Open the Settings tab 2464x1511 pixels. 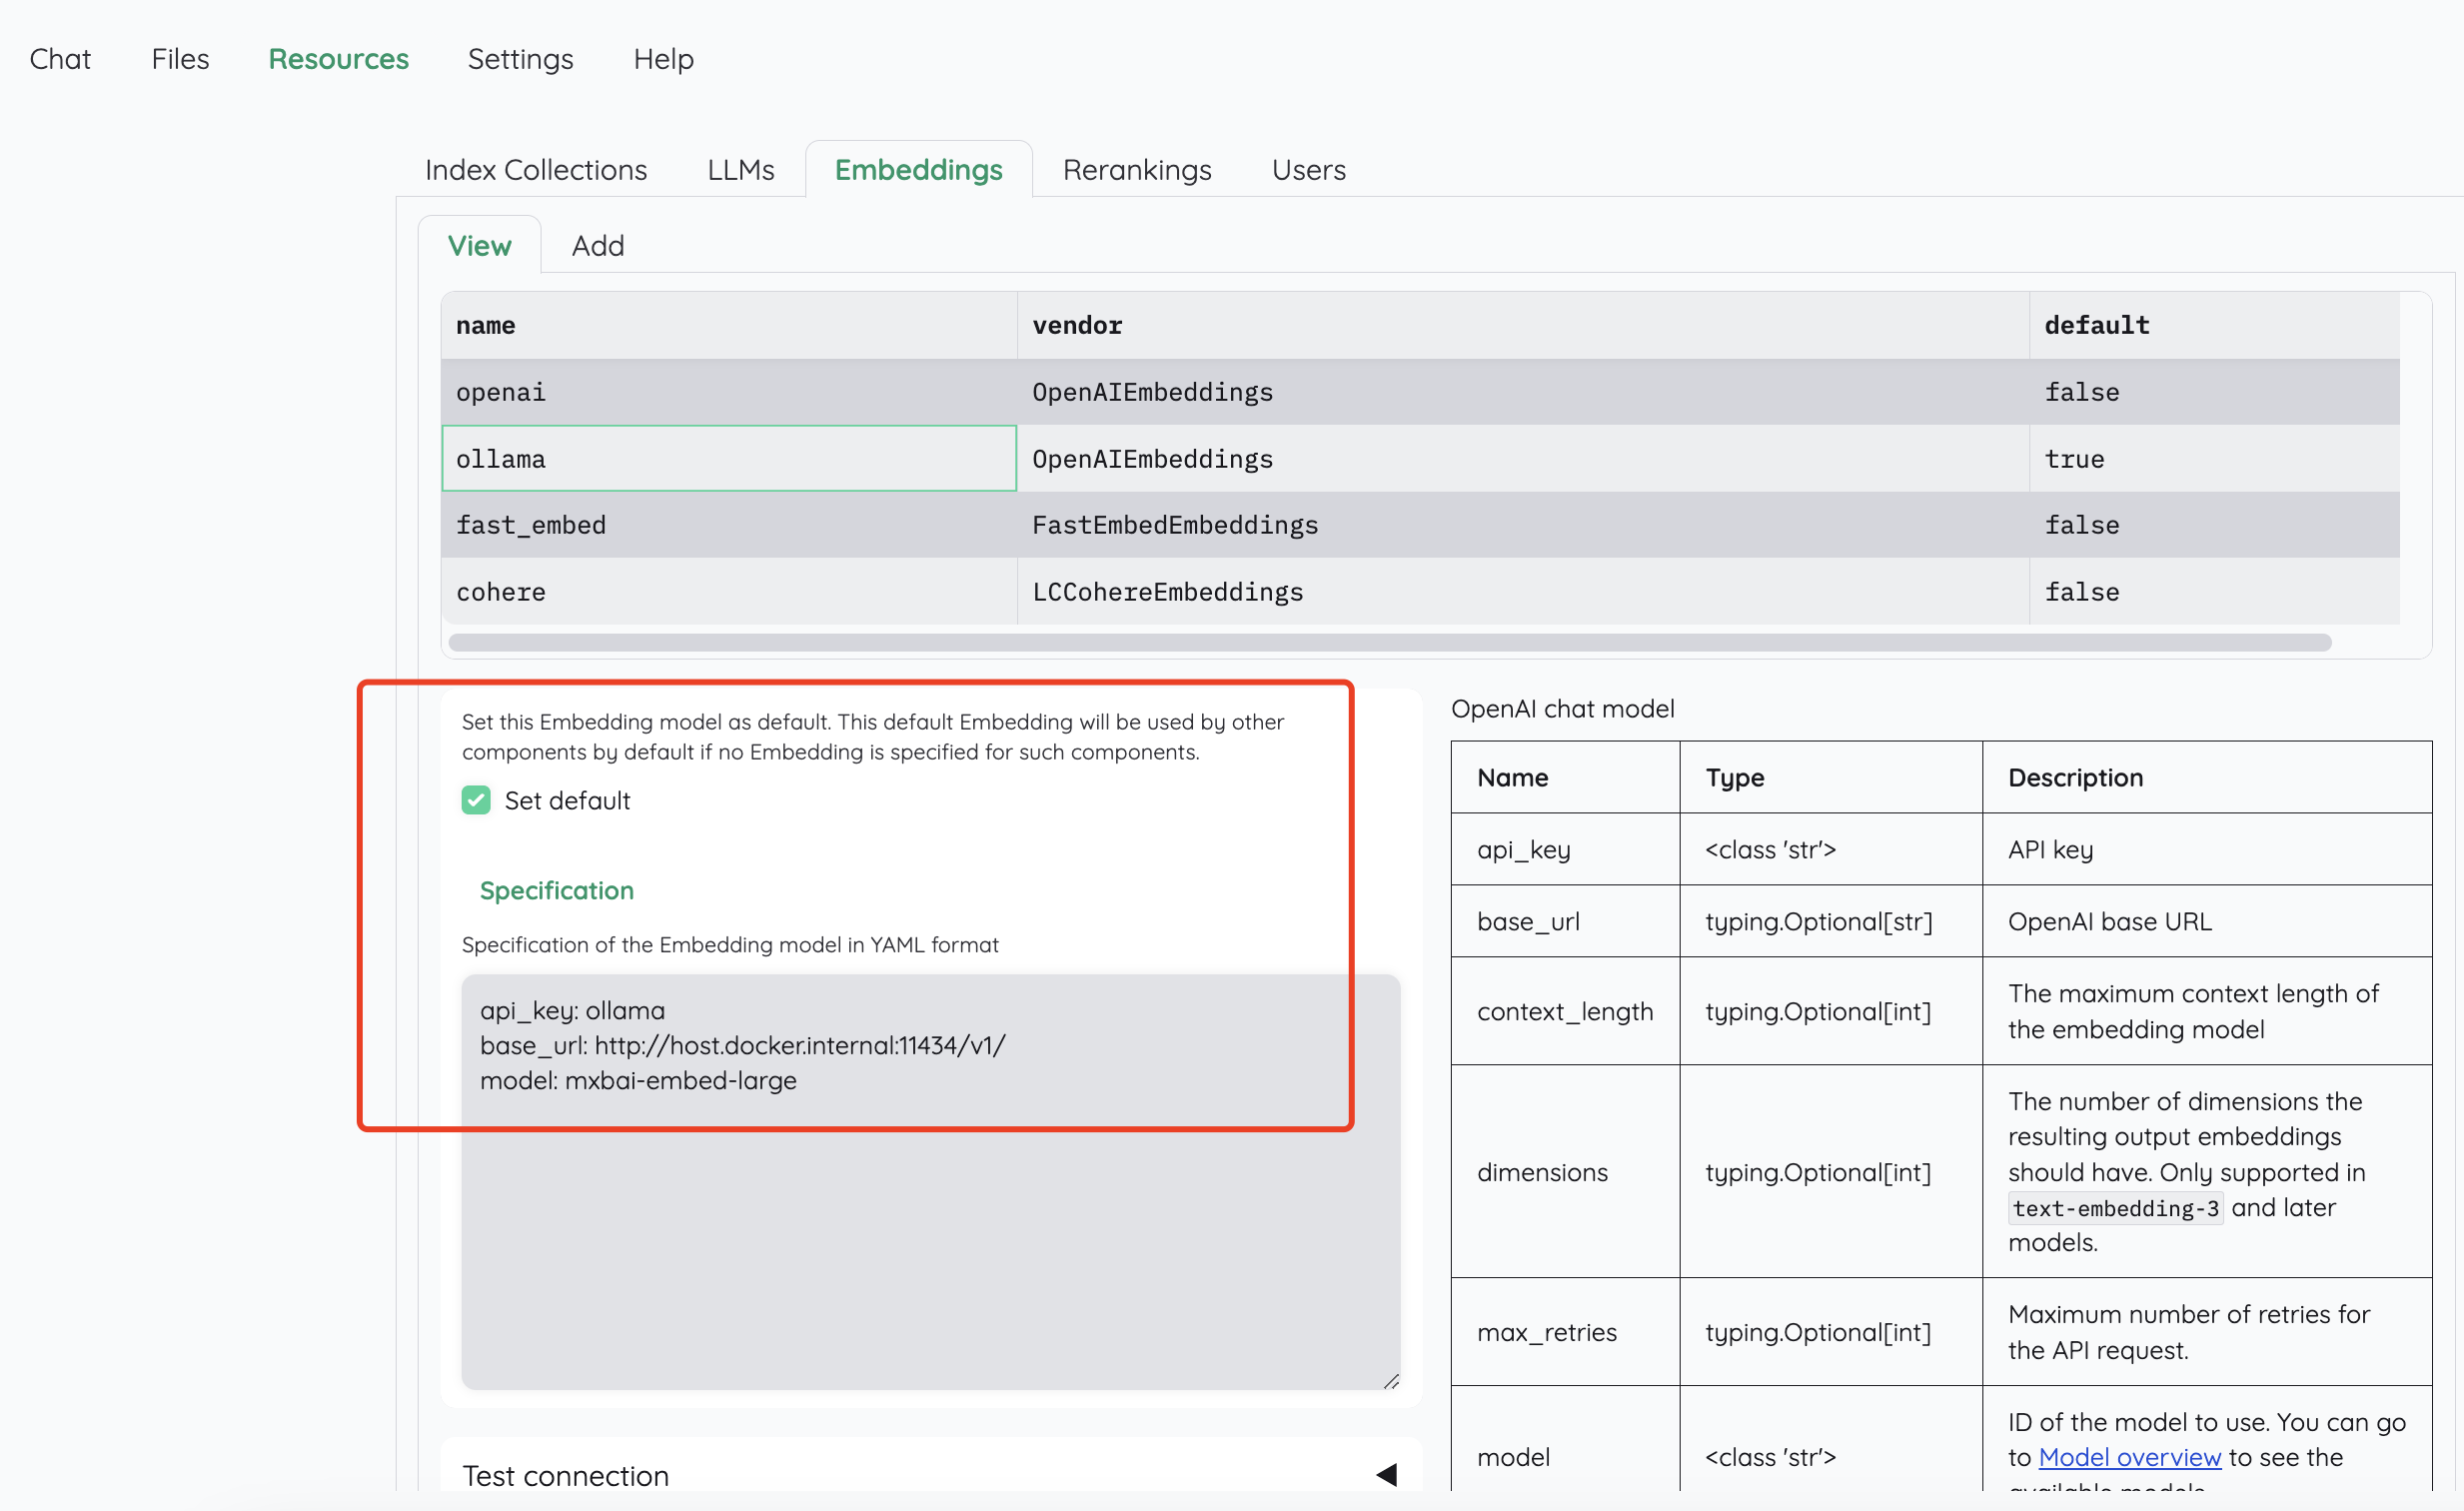[x=520, y=59]
